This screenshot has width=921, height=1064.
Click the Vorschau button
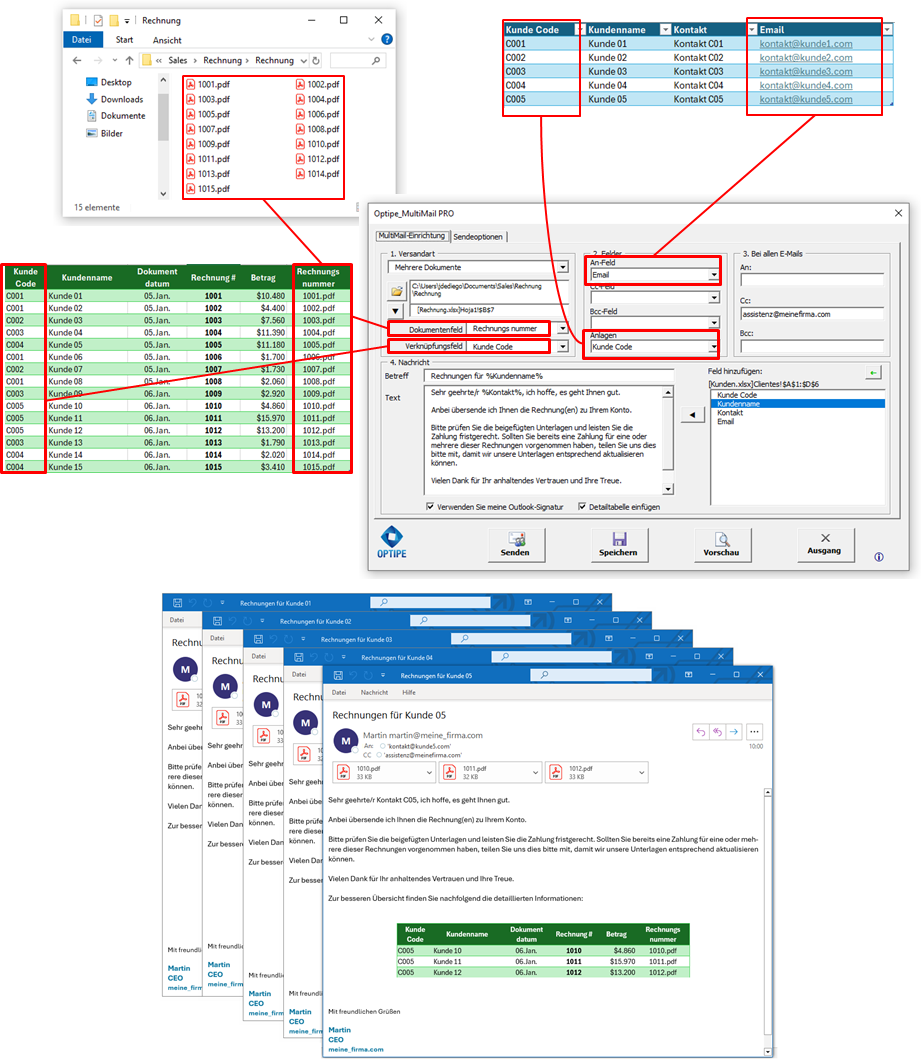point(721,543)
